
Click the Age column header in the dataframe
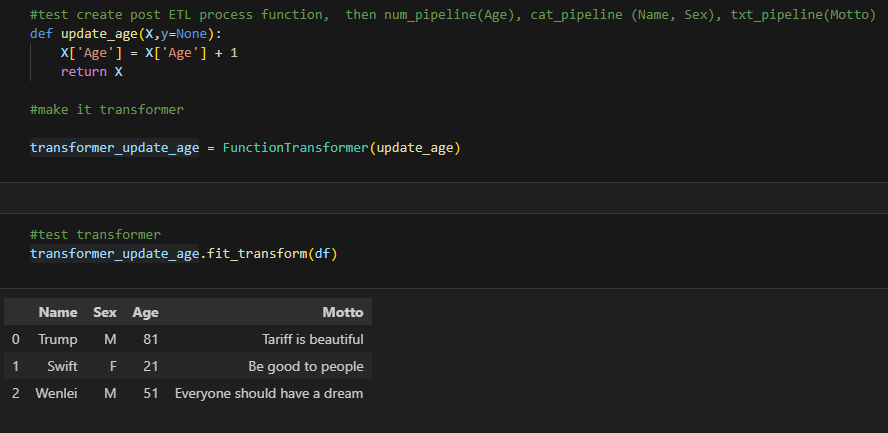(146, 312)
